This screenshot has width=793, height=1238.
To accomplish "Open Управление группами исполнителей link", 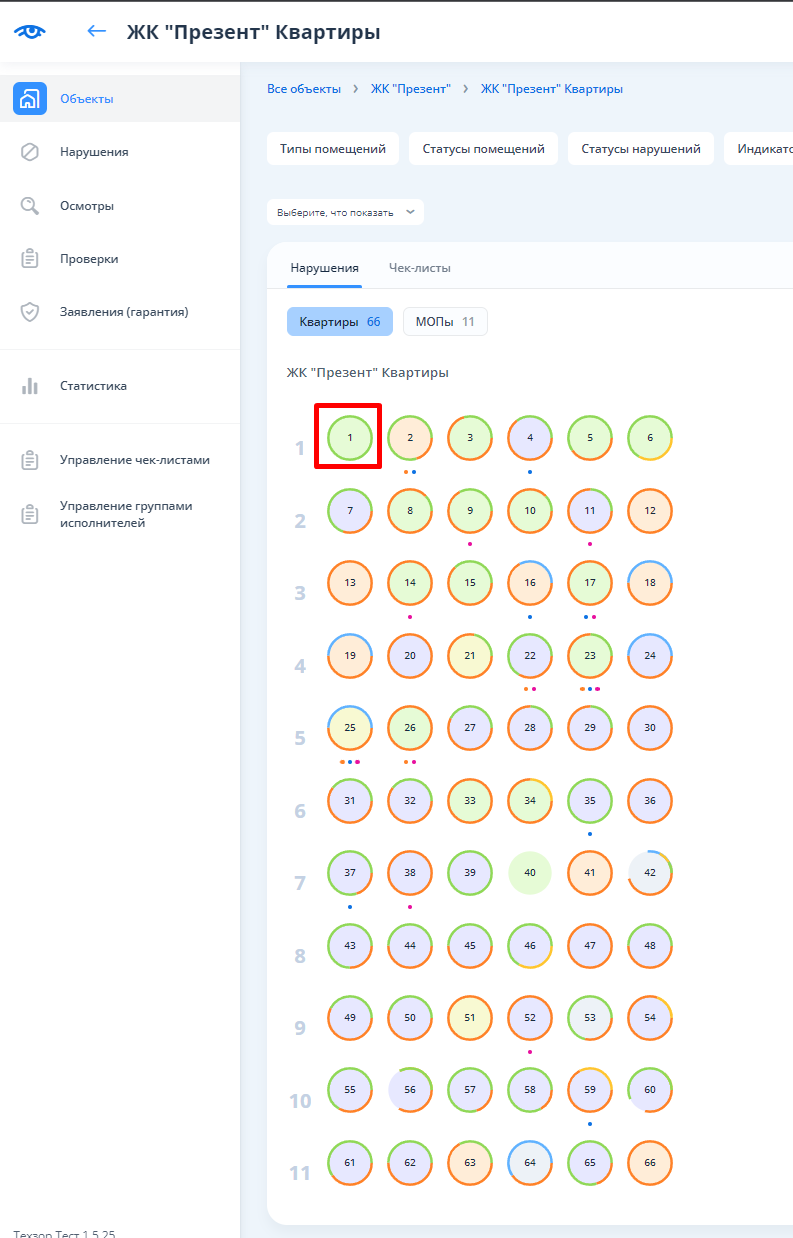I will coord(126,514).
